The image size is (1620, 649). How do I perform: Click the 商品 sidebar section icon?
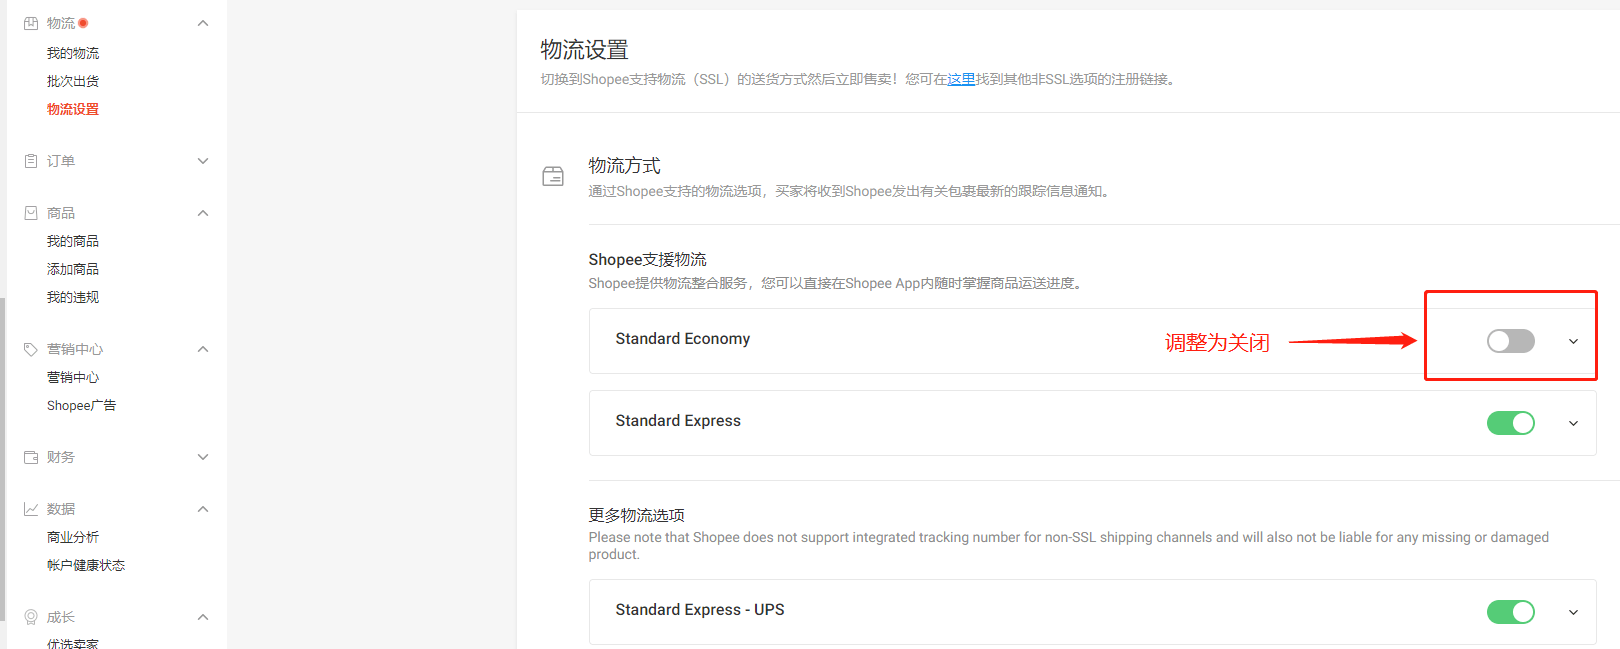31,213
